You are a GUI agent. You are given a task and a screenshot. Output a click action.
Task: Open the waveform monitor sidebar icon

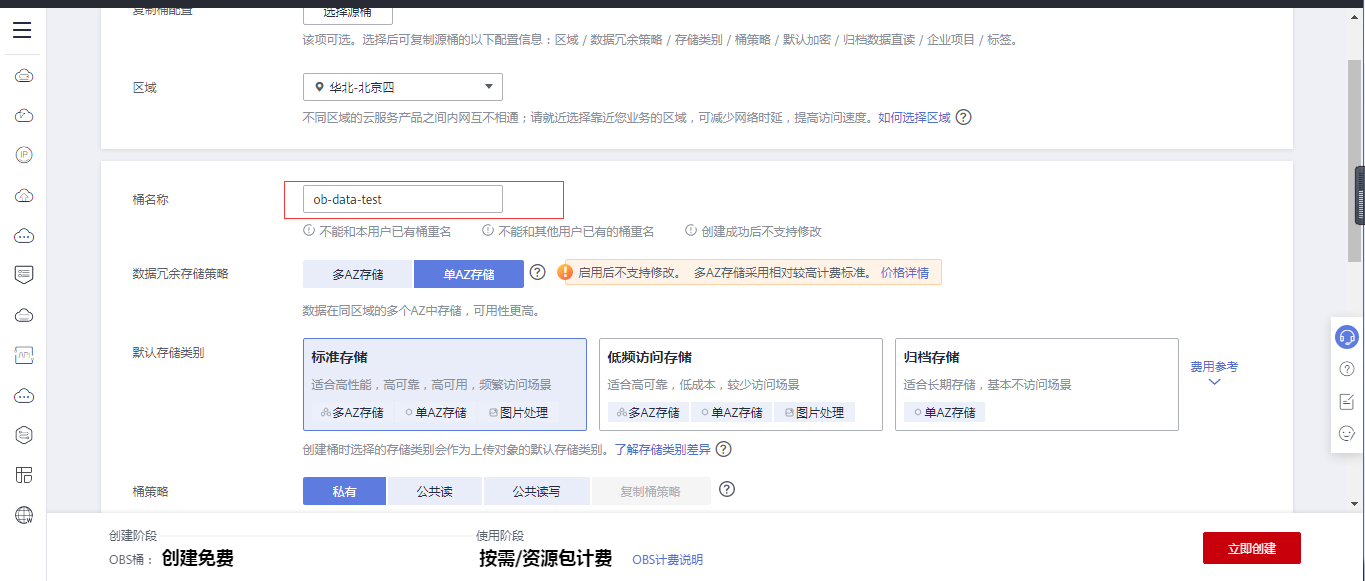point(25,355)
